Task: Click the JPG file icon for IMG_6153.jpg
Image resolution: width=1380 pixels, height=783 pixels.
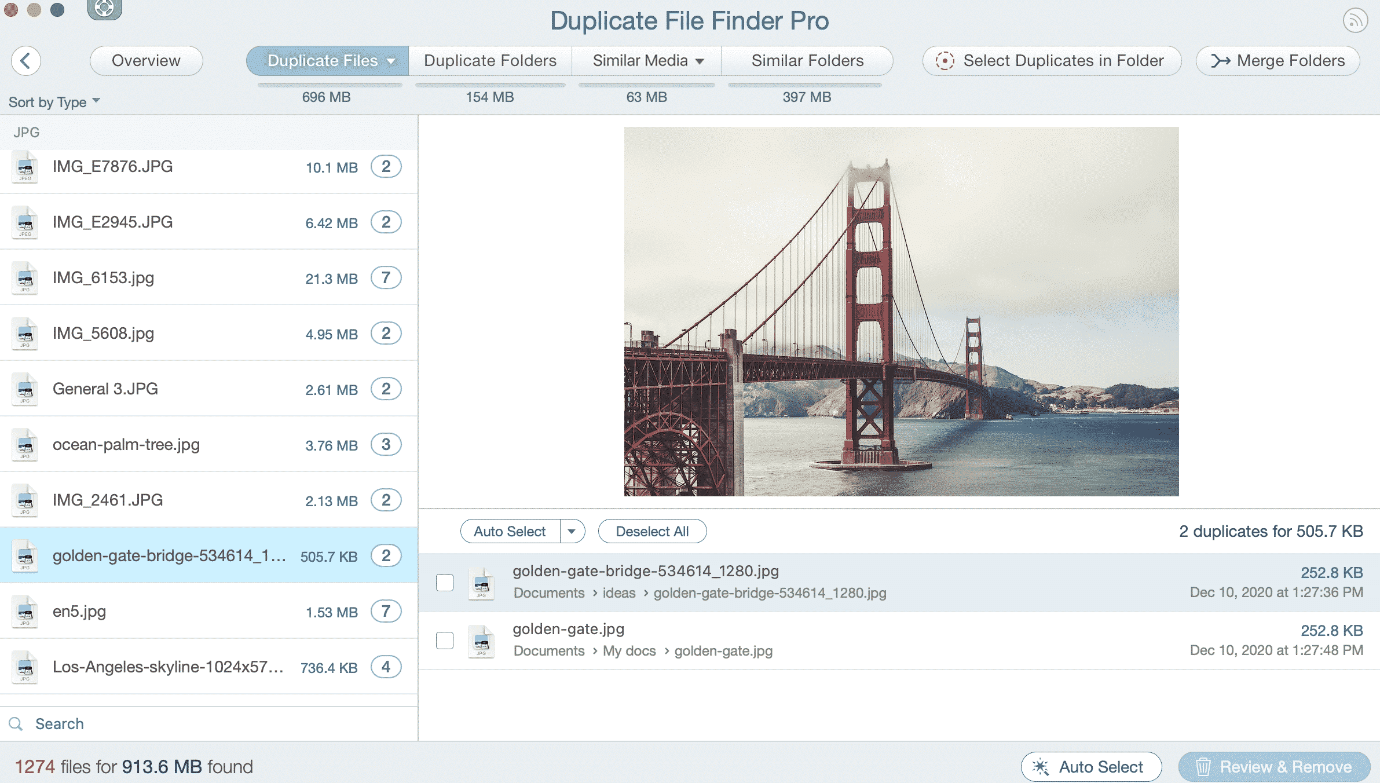Action: point(25,278)
